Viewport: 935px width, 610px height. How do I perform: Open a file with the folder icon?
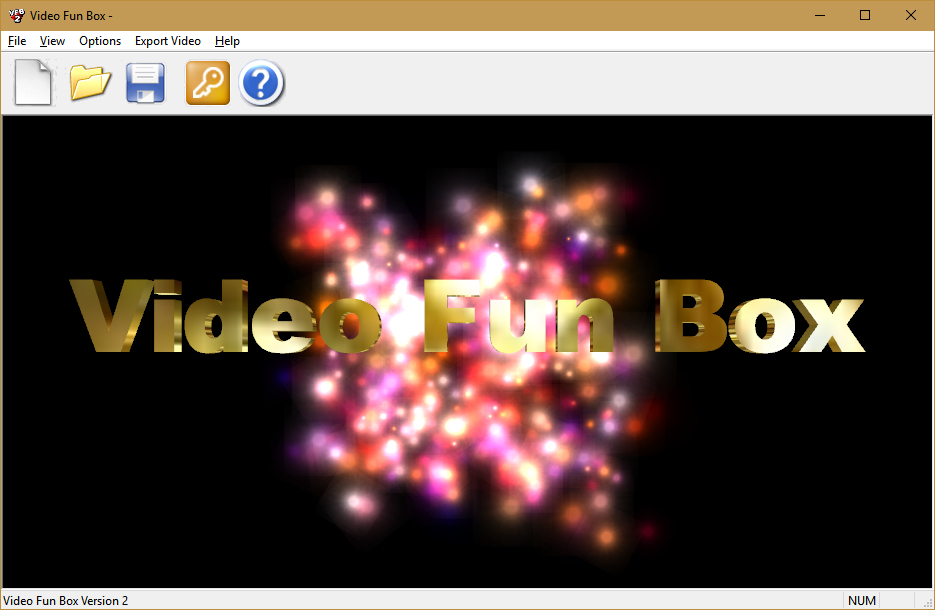tap(90, 83)
